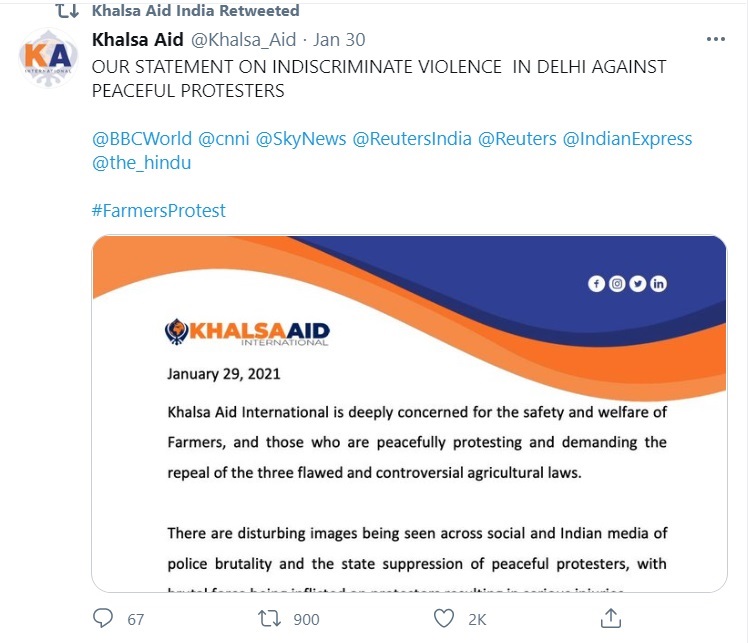748x643 pixels.
Task: Click the LinkedIn icon in statement image
Action: pyautogui.click(x=658, y=284)
